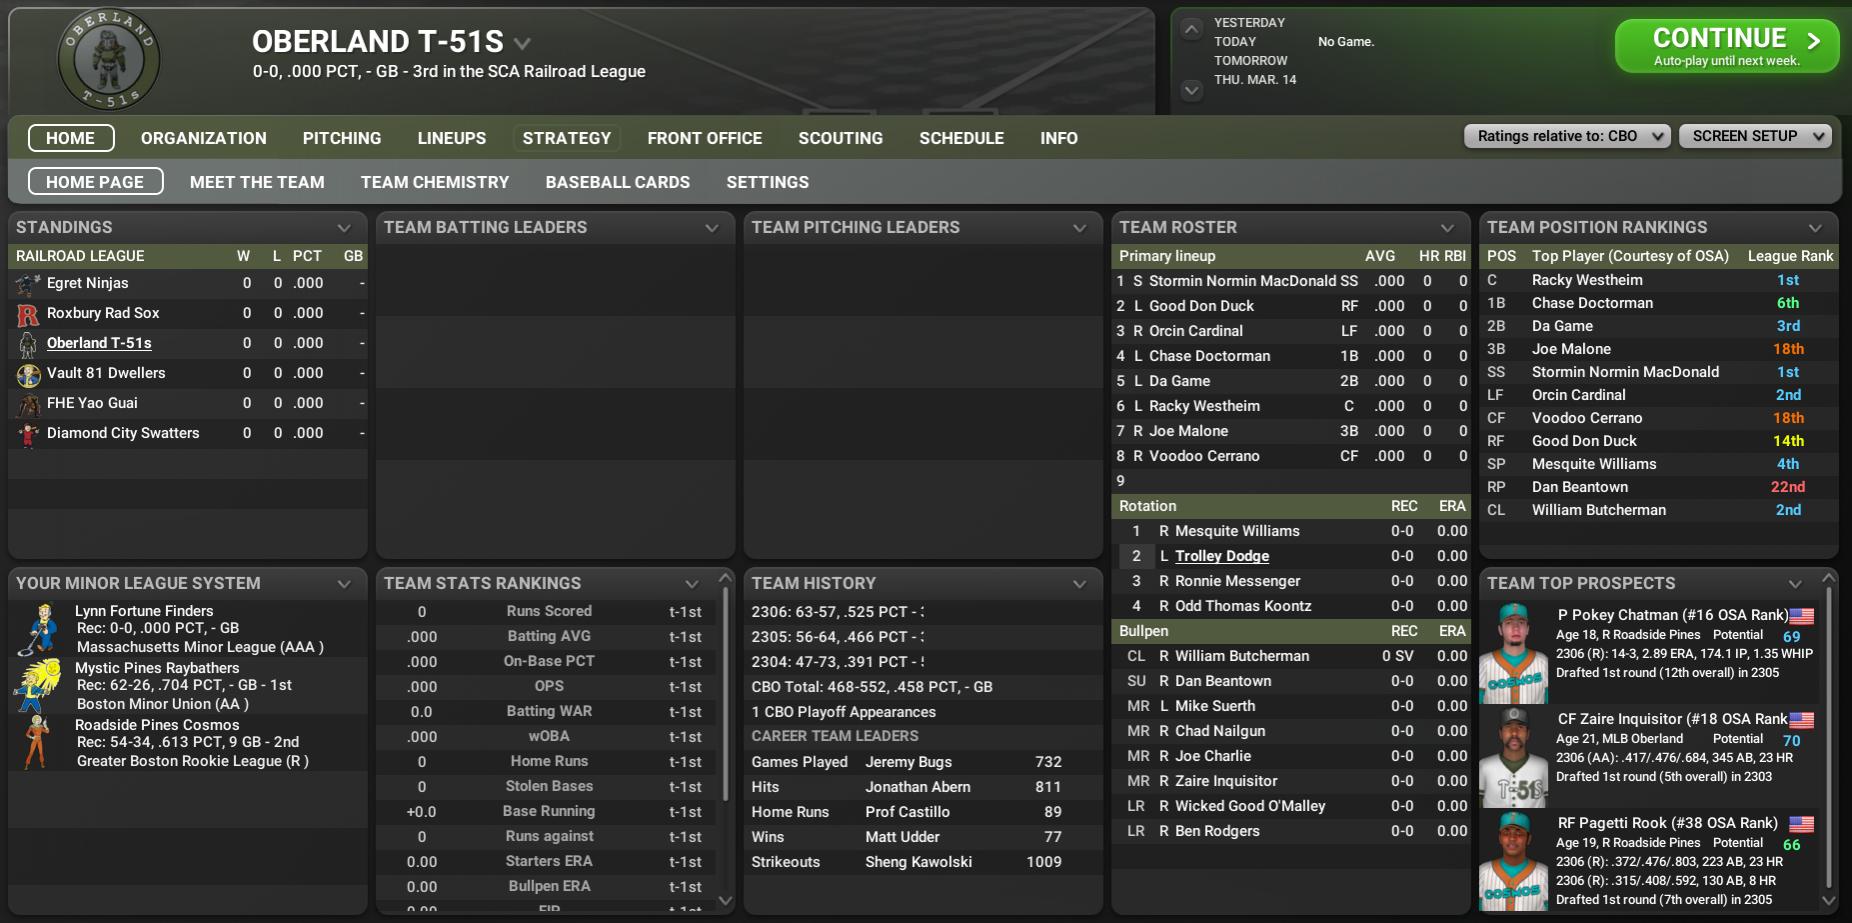The image size is (1852, 923).
Task: Switch to the Team Chemistry tab
Action: 434,182
